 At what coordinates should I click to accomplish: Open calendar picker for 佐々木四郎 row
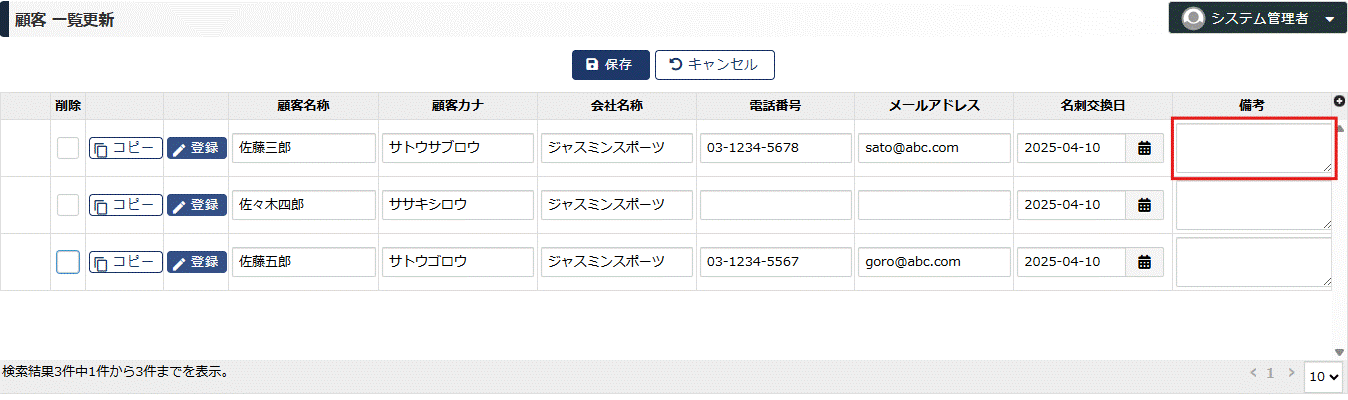click(1145, 205)
